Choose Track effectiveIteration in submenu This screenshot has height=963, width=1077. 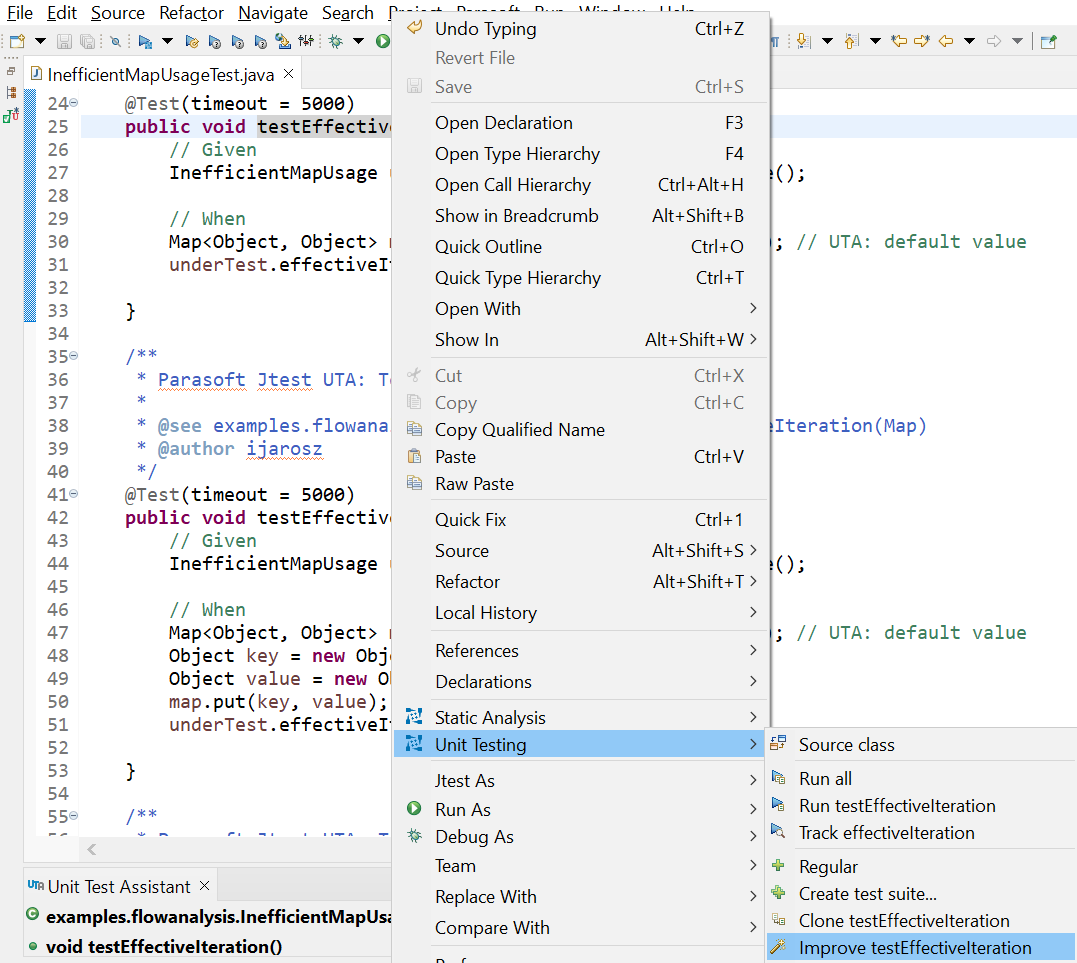(x=922, y=832)
